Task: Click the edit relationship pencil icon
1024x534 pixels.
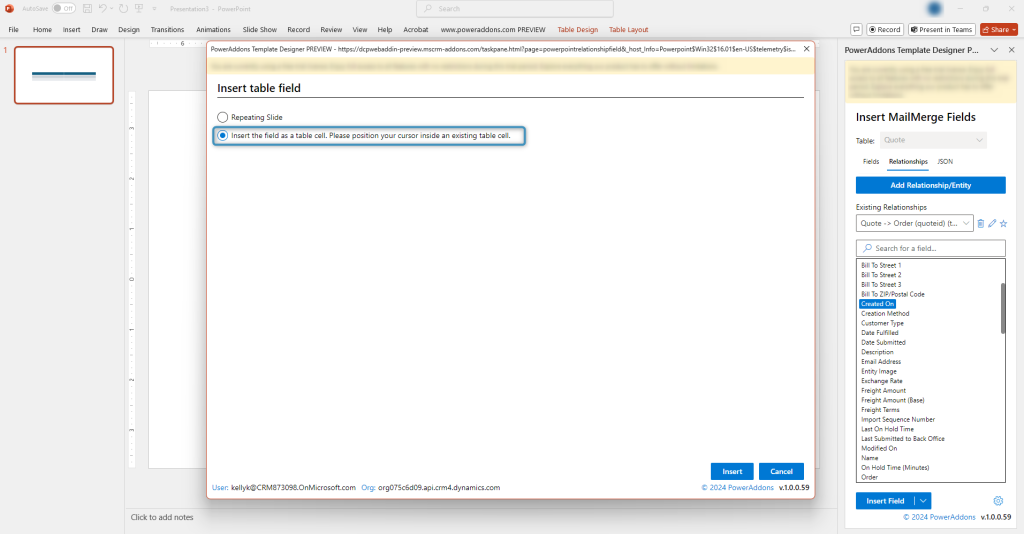Action: tap(992, 223)
